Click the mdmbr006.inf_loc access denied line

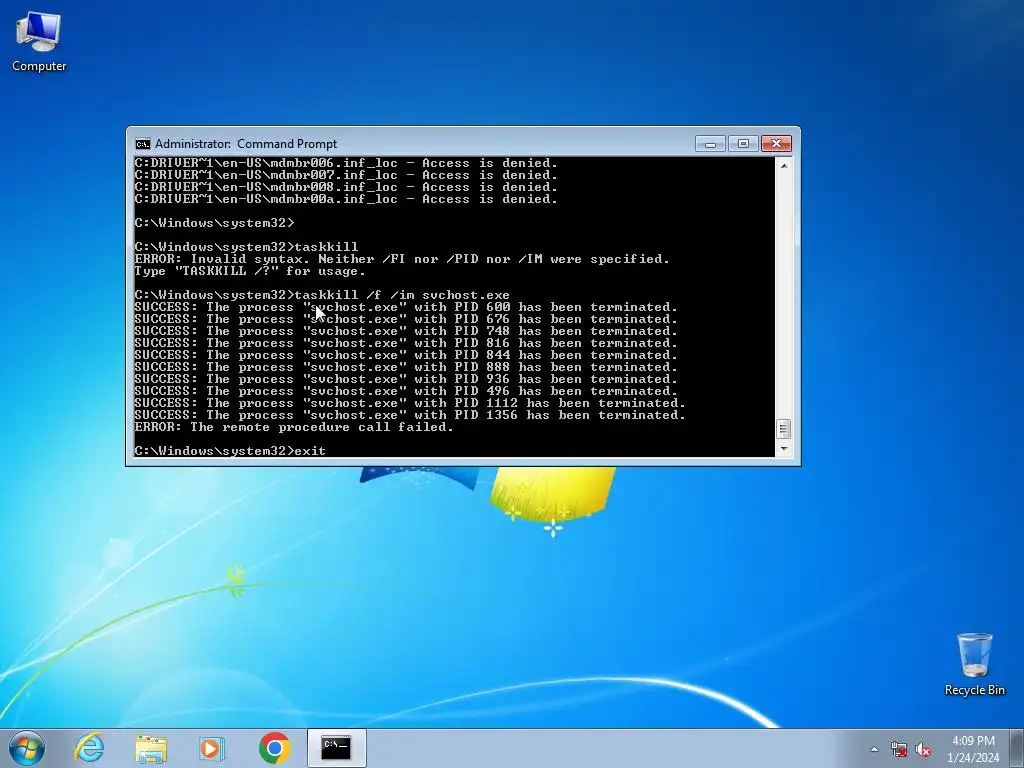tap(346, 163)
